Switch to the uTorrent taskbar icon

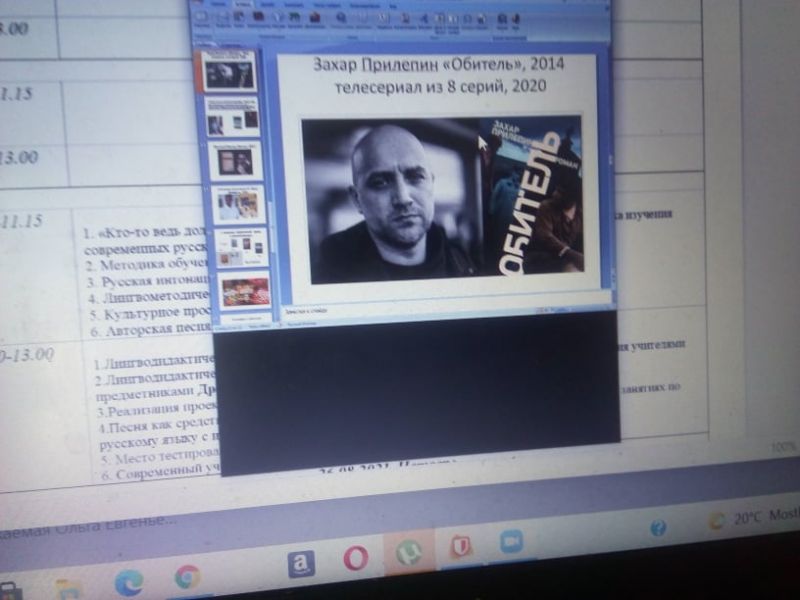coord(409,553)
